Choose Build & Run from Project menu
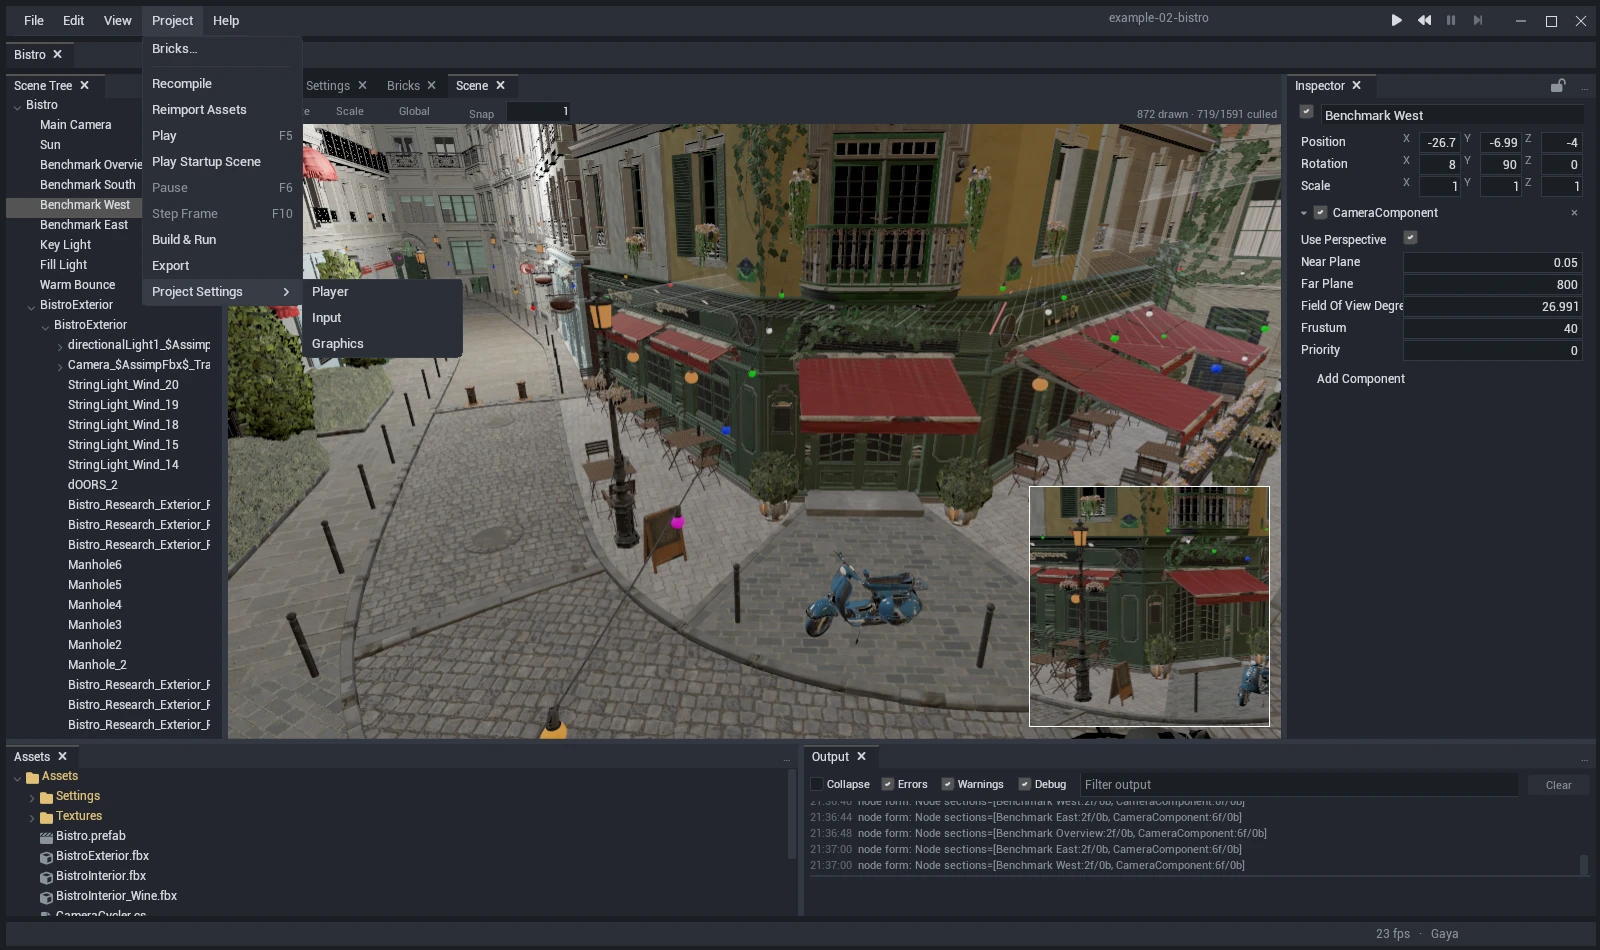1600x950 pixels. (222, 240)
